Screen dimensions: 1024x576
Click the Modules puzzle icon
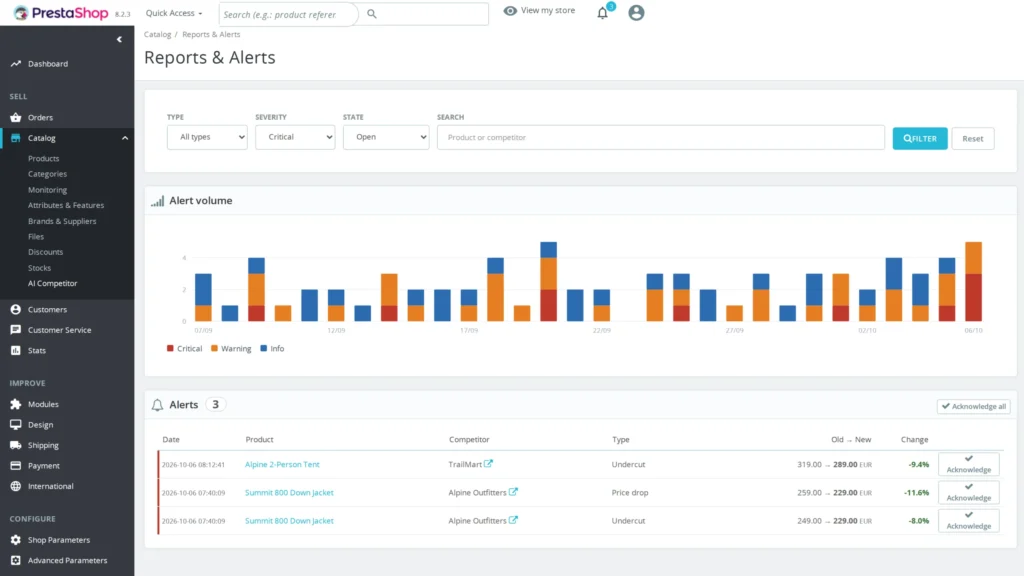[x=16, y=404]
